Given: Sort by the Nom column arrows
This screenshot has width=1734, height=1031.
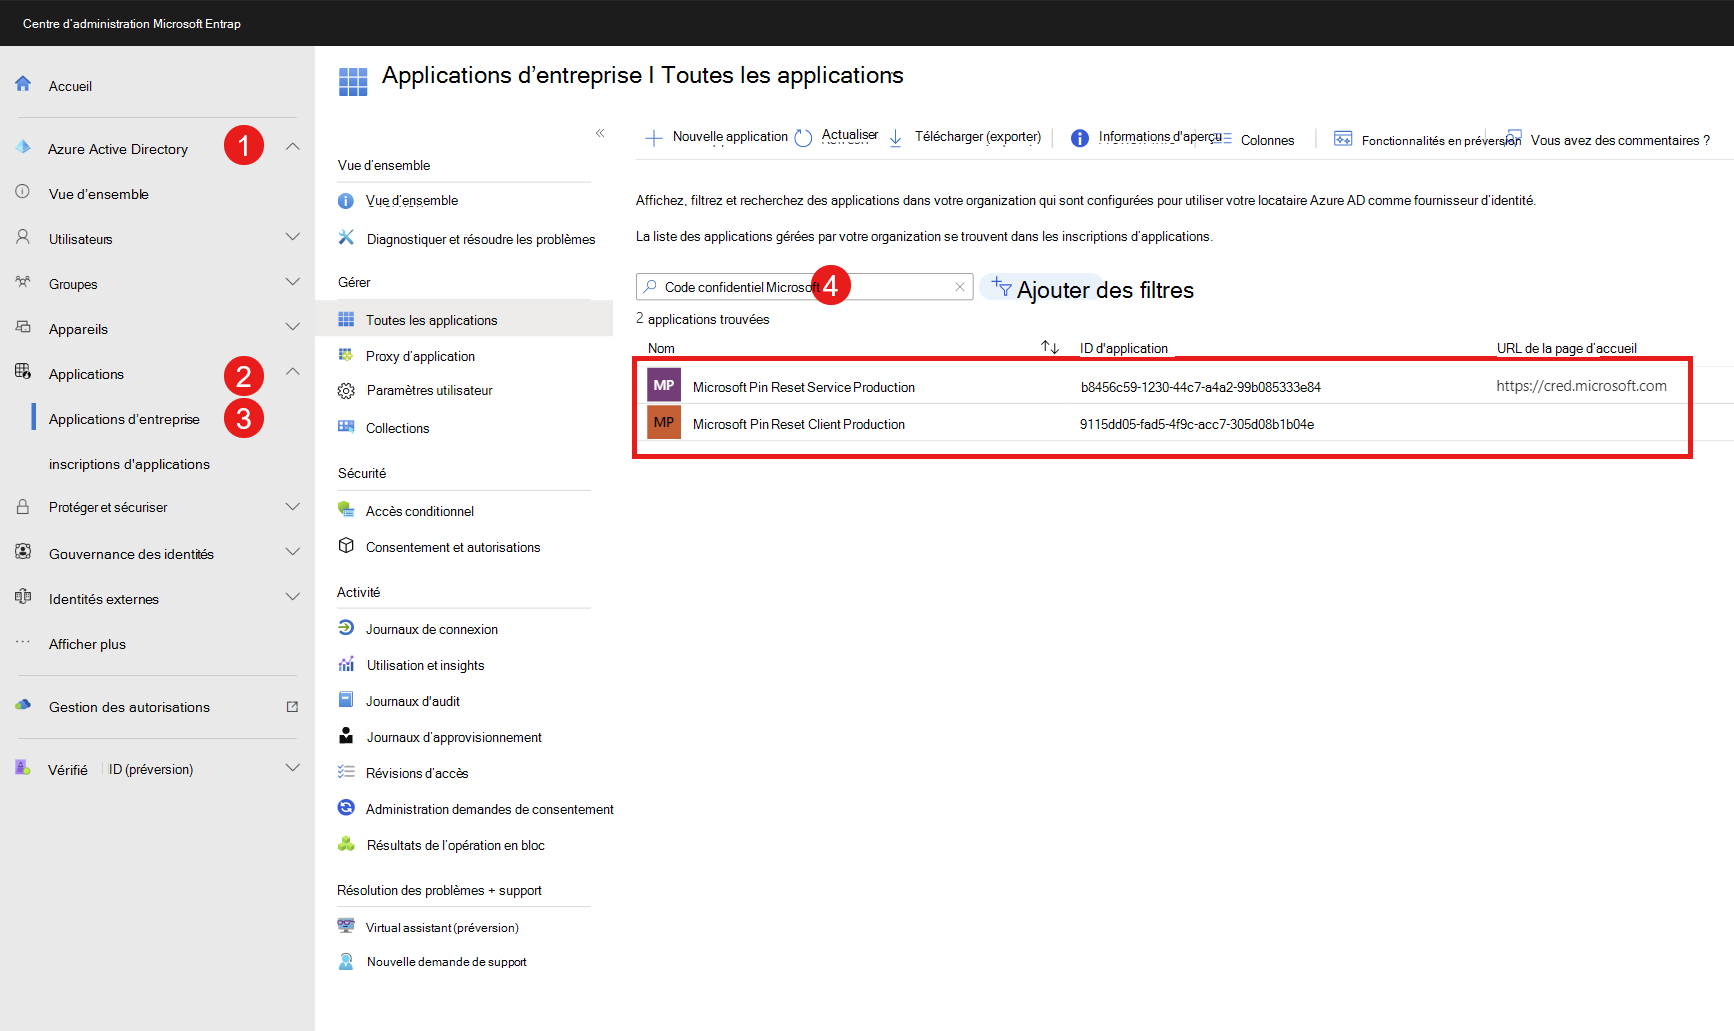Looking at the screenshot, I should [x=1050, y=347].
